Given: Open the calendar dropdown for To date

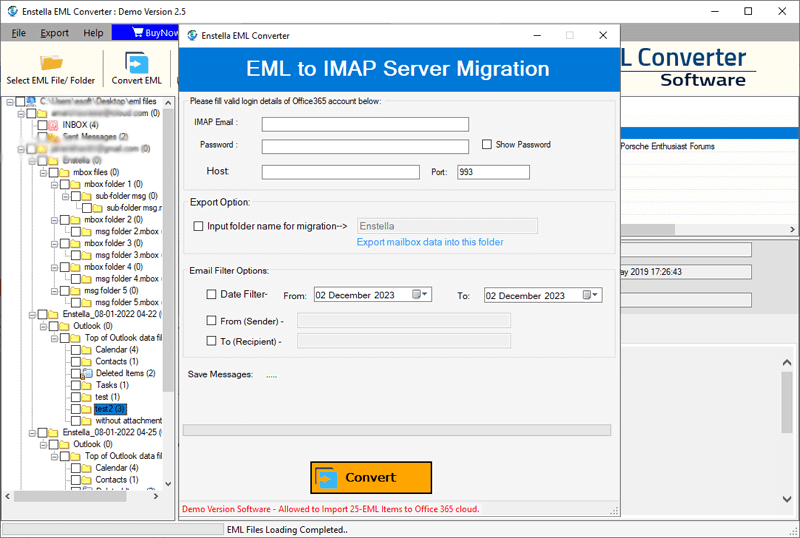Looking at the screenshot, I should (592, 295).
